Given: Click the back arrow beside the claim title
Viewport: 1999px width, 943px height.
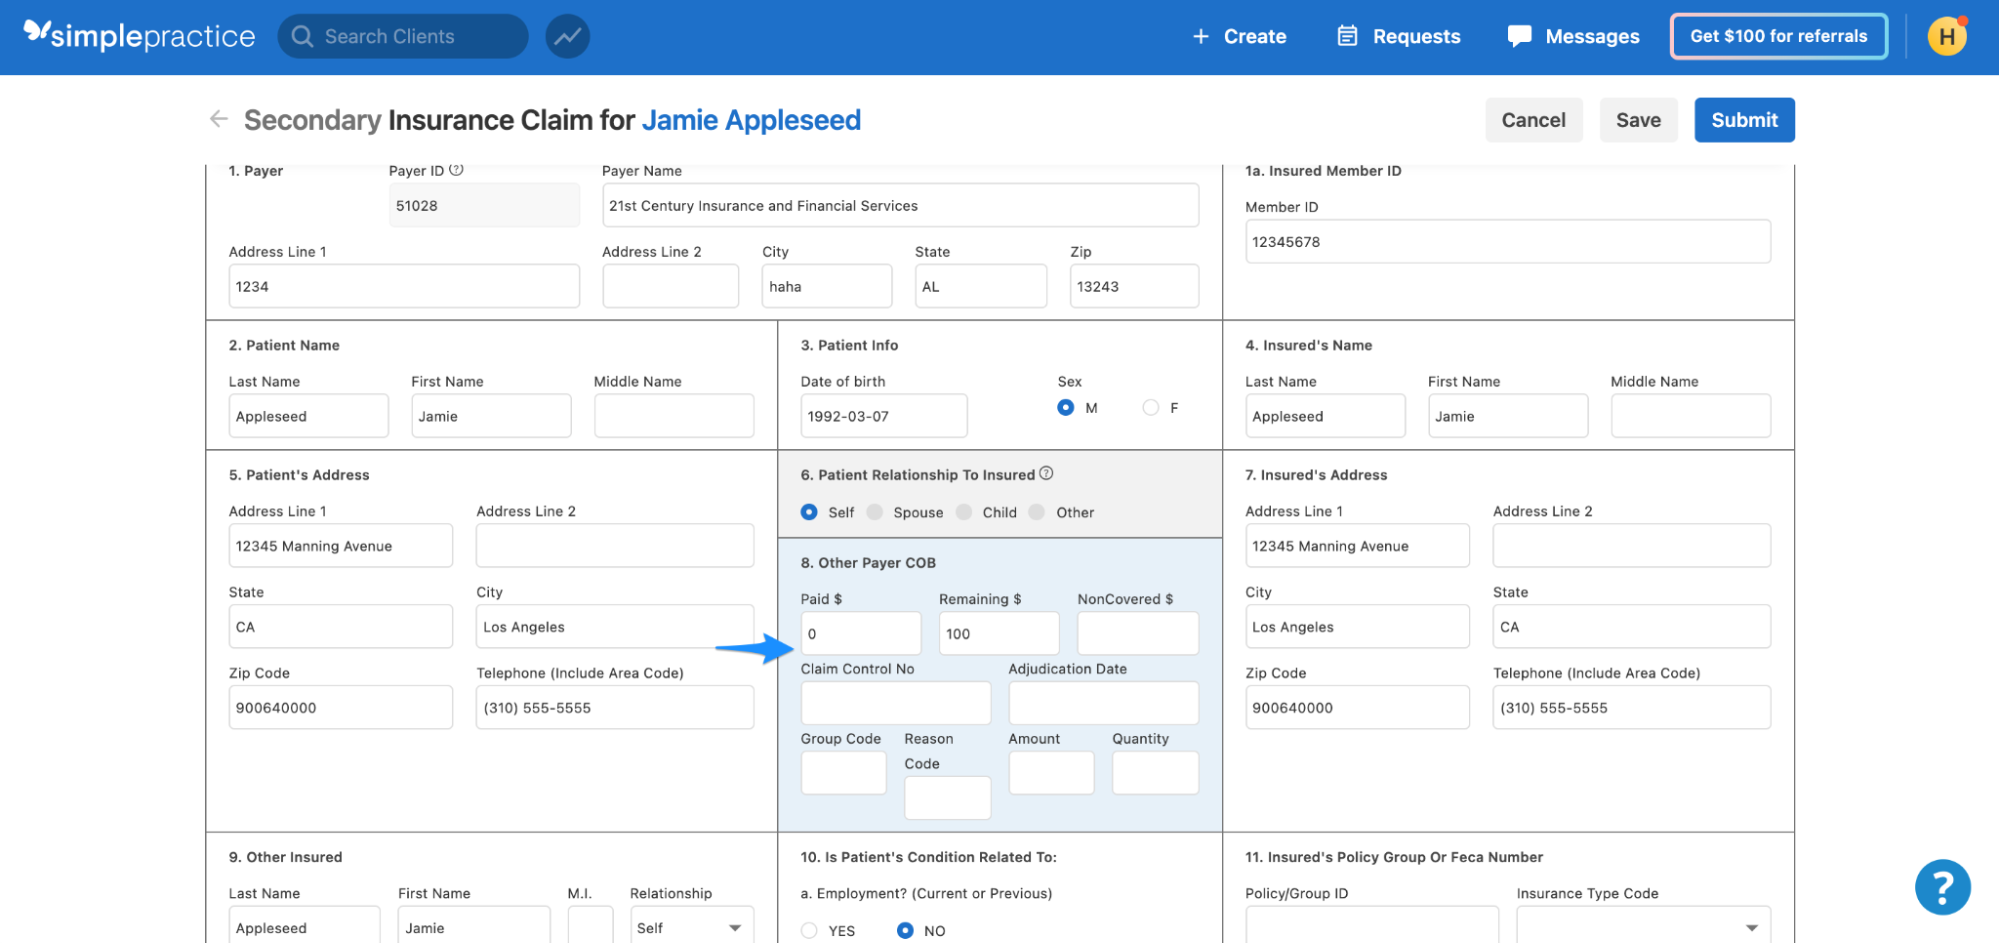Looking at the screenshot, I should (x=218, y=119).
